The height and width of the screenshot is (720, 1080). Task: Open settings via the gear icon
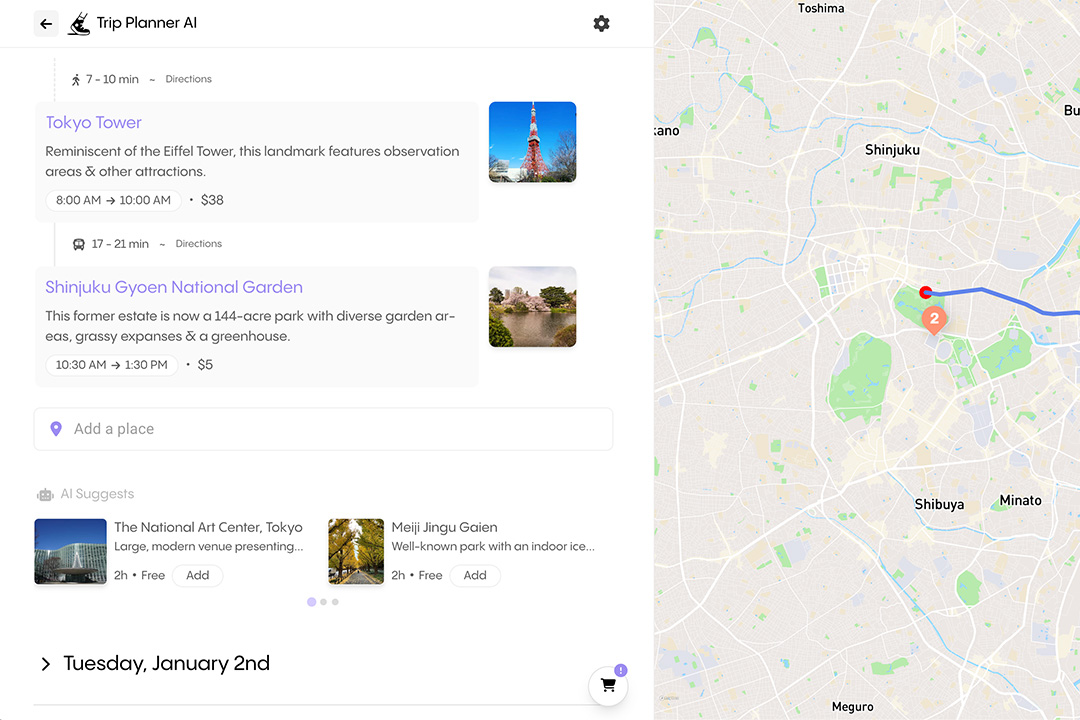(601, 23)
